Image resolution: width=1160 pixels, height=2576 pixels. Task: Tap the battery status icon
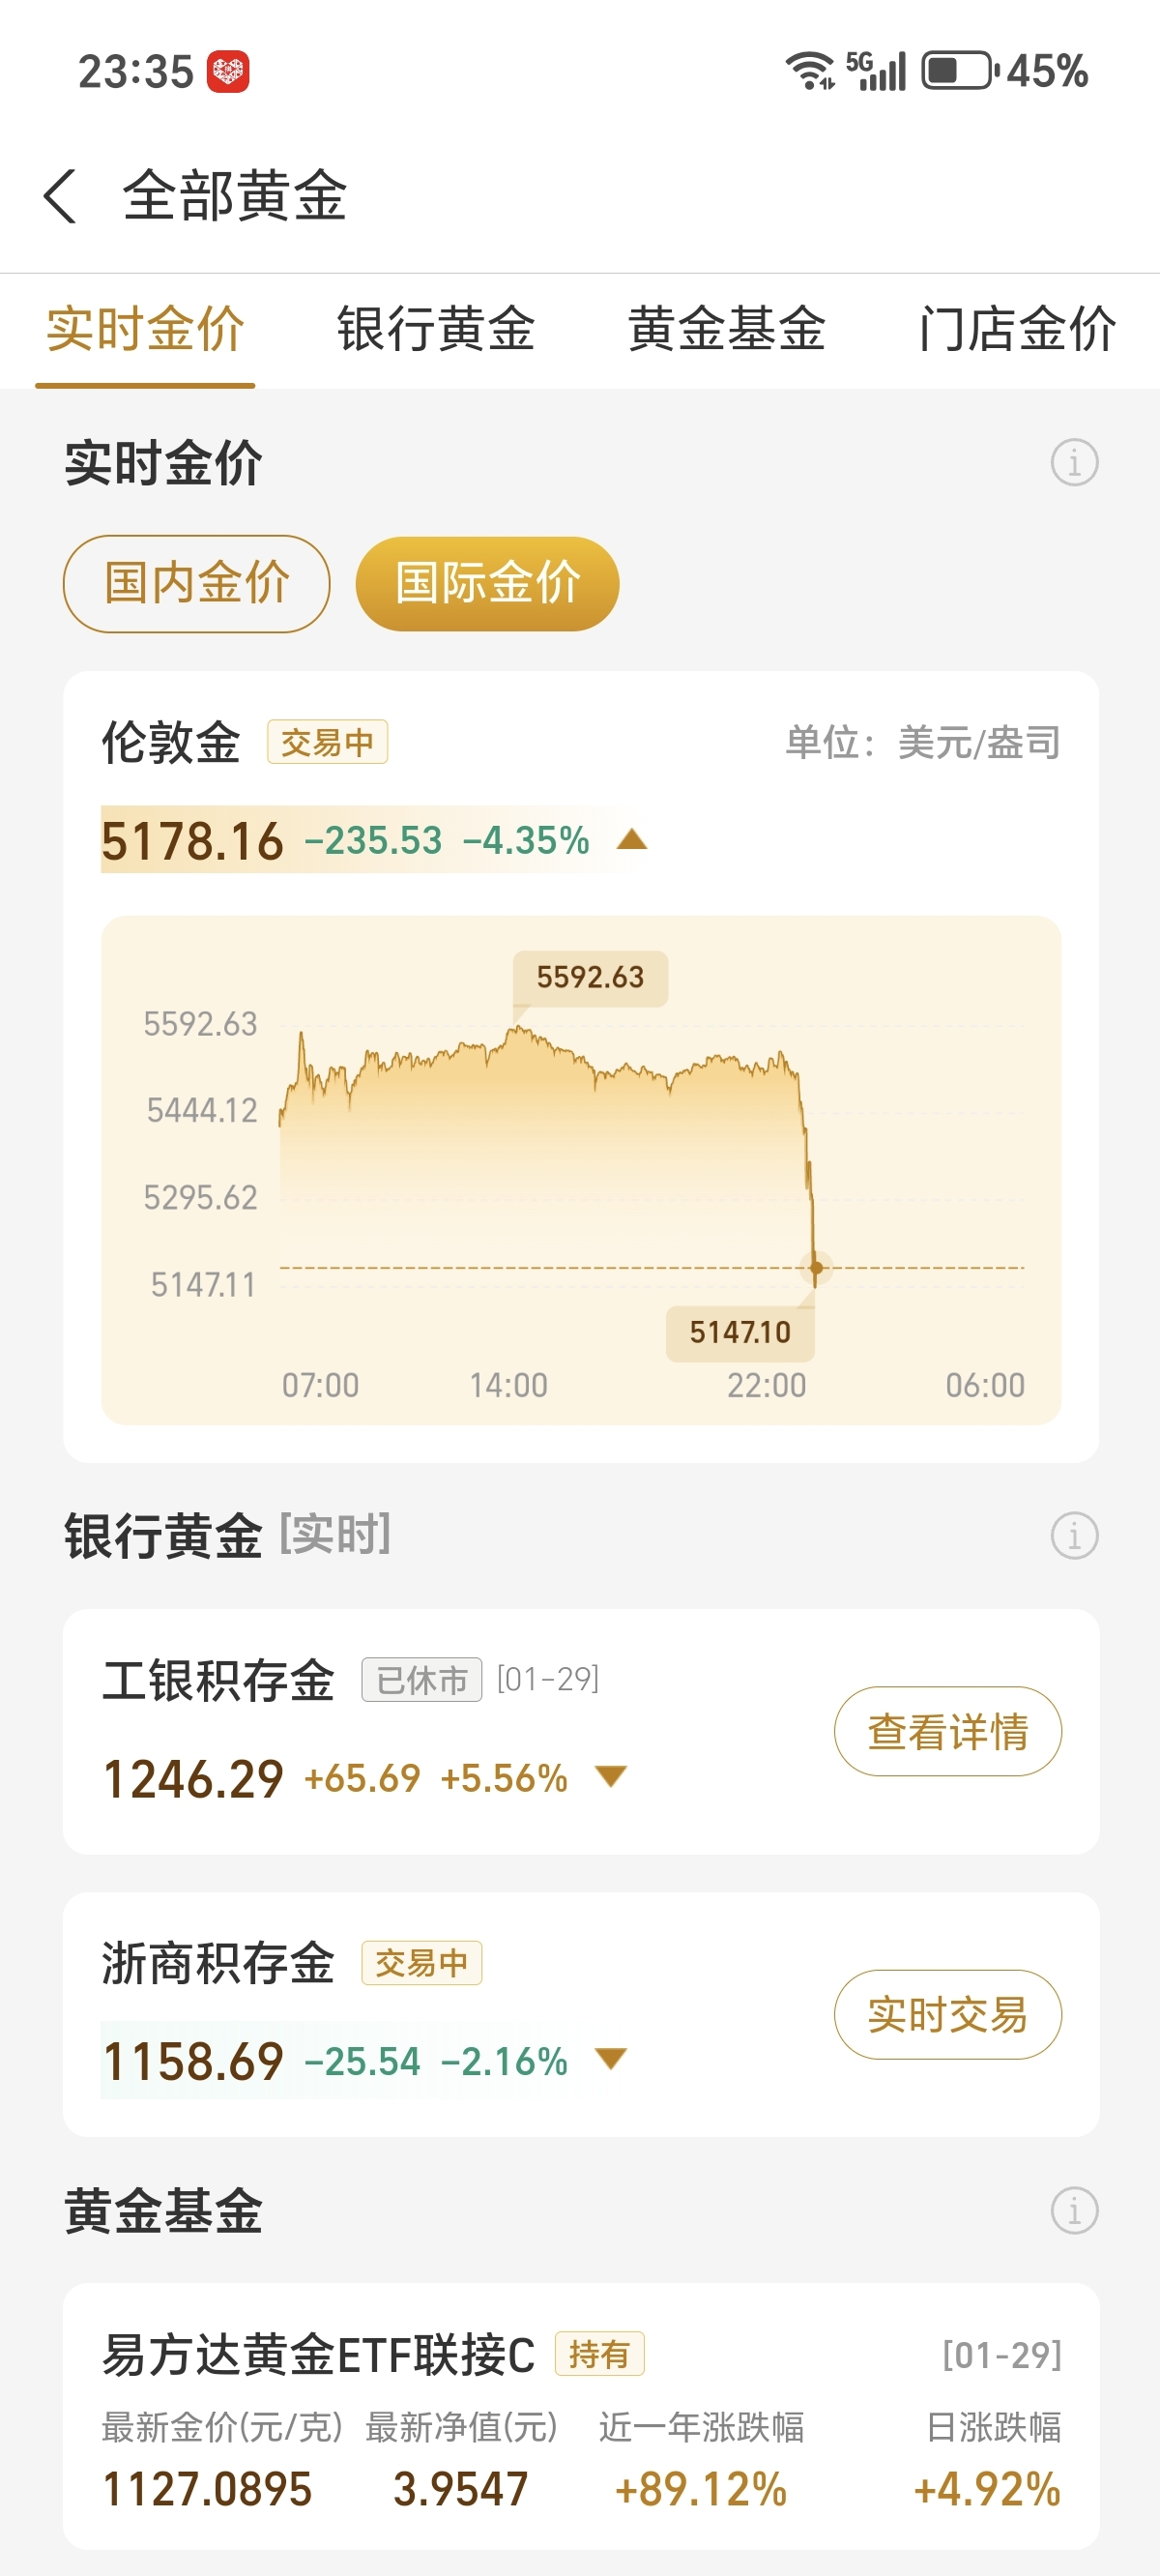tap(959, 71)
